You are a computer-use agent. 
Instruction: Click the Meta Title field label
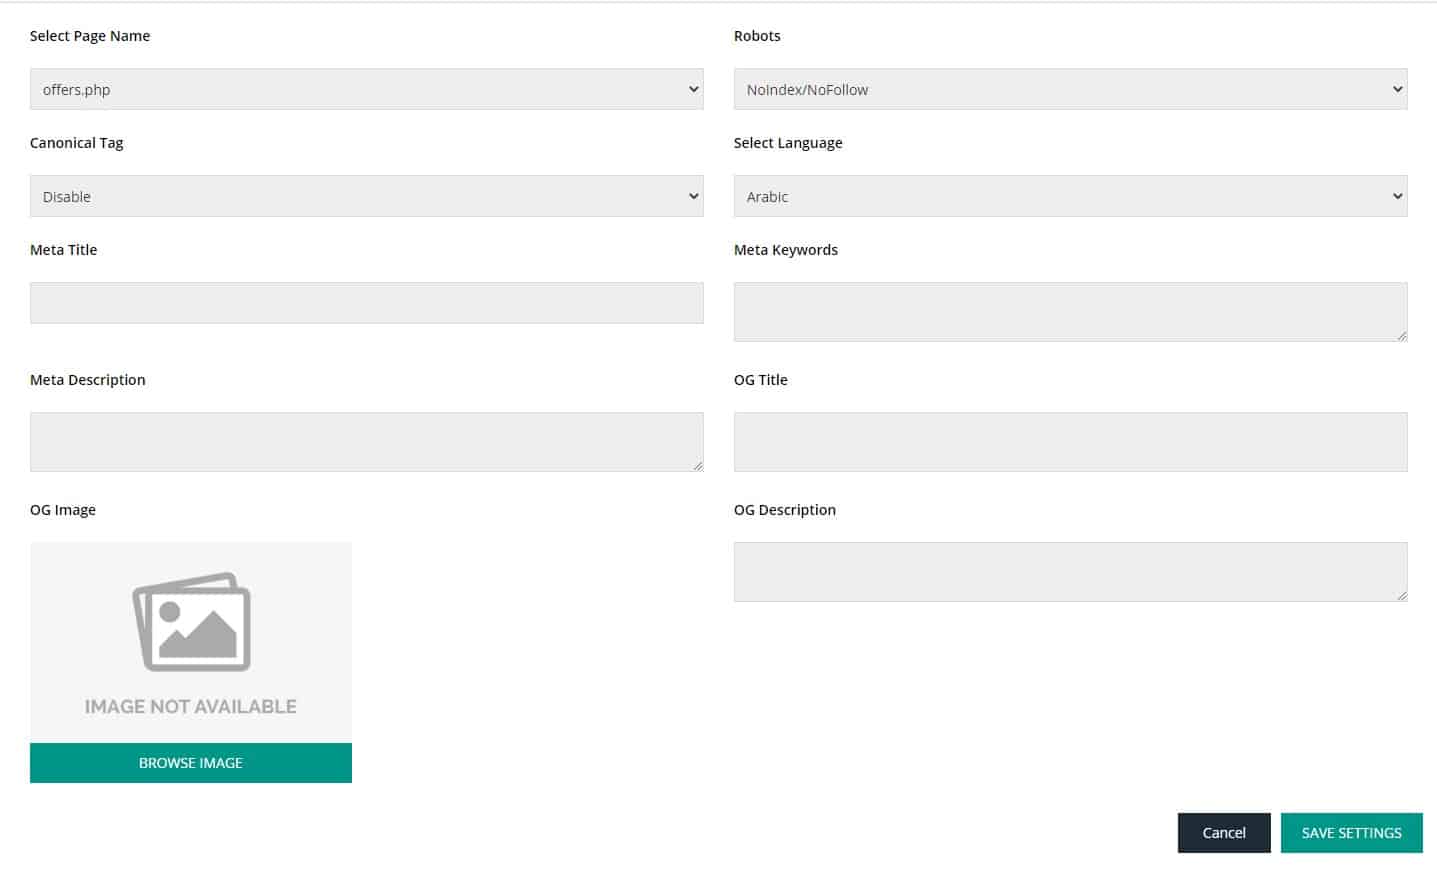click(x=64, y=250)
